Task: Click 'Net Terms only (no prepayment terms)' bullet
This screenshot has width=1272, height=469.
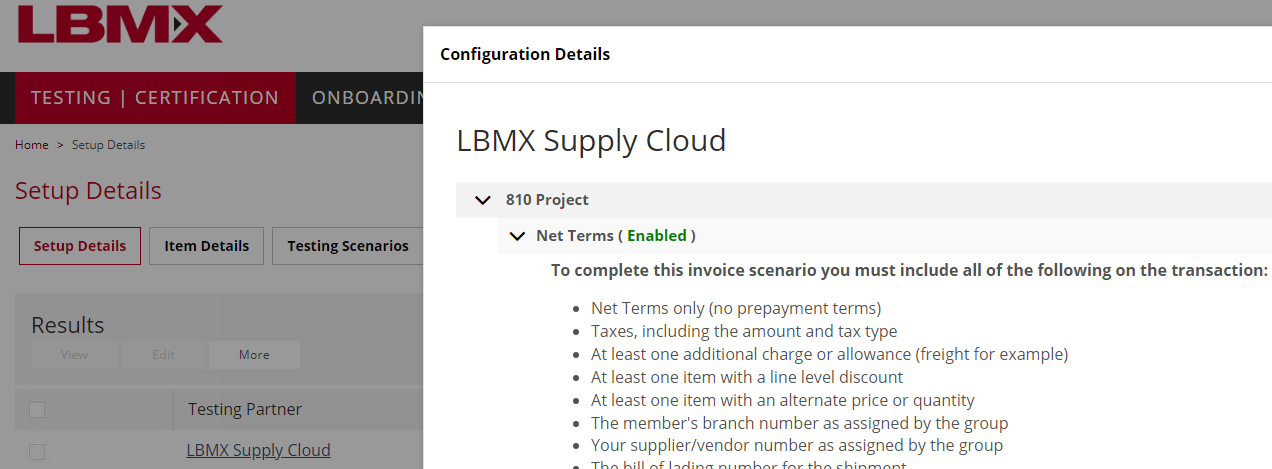Action: (x=736, y=308)
